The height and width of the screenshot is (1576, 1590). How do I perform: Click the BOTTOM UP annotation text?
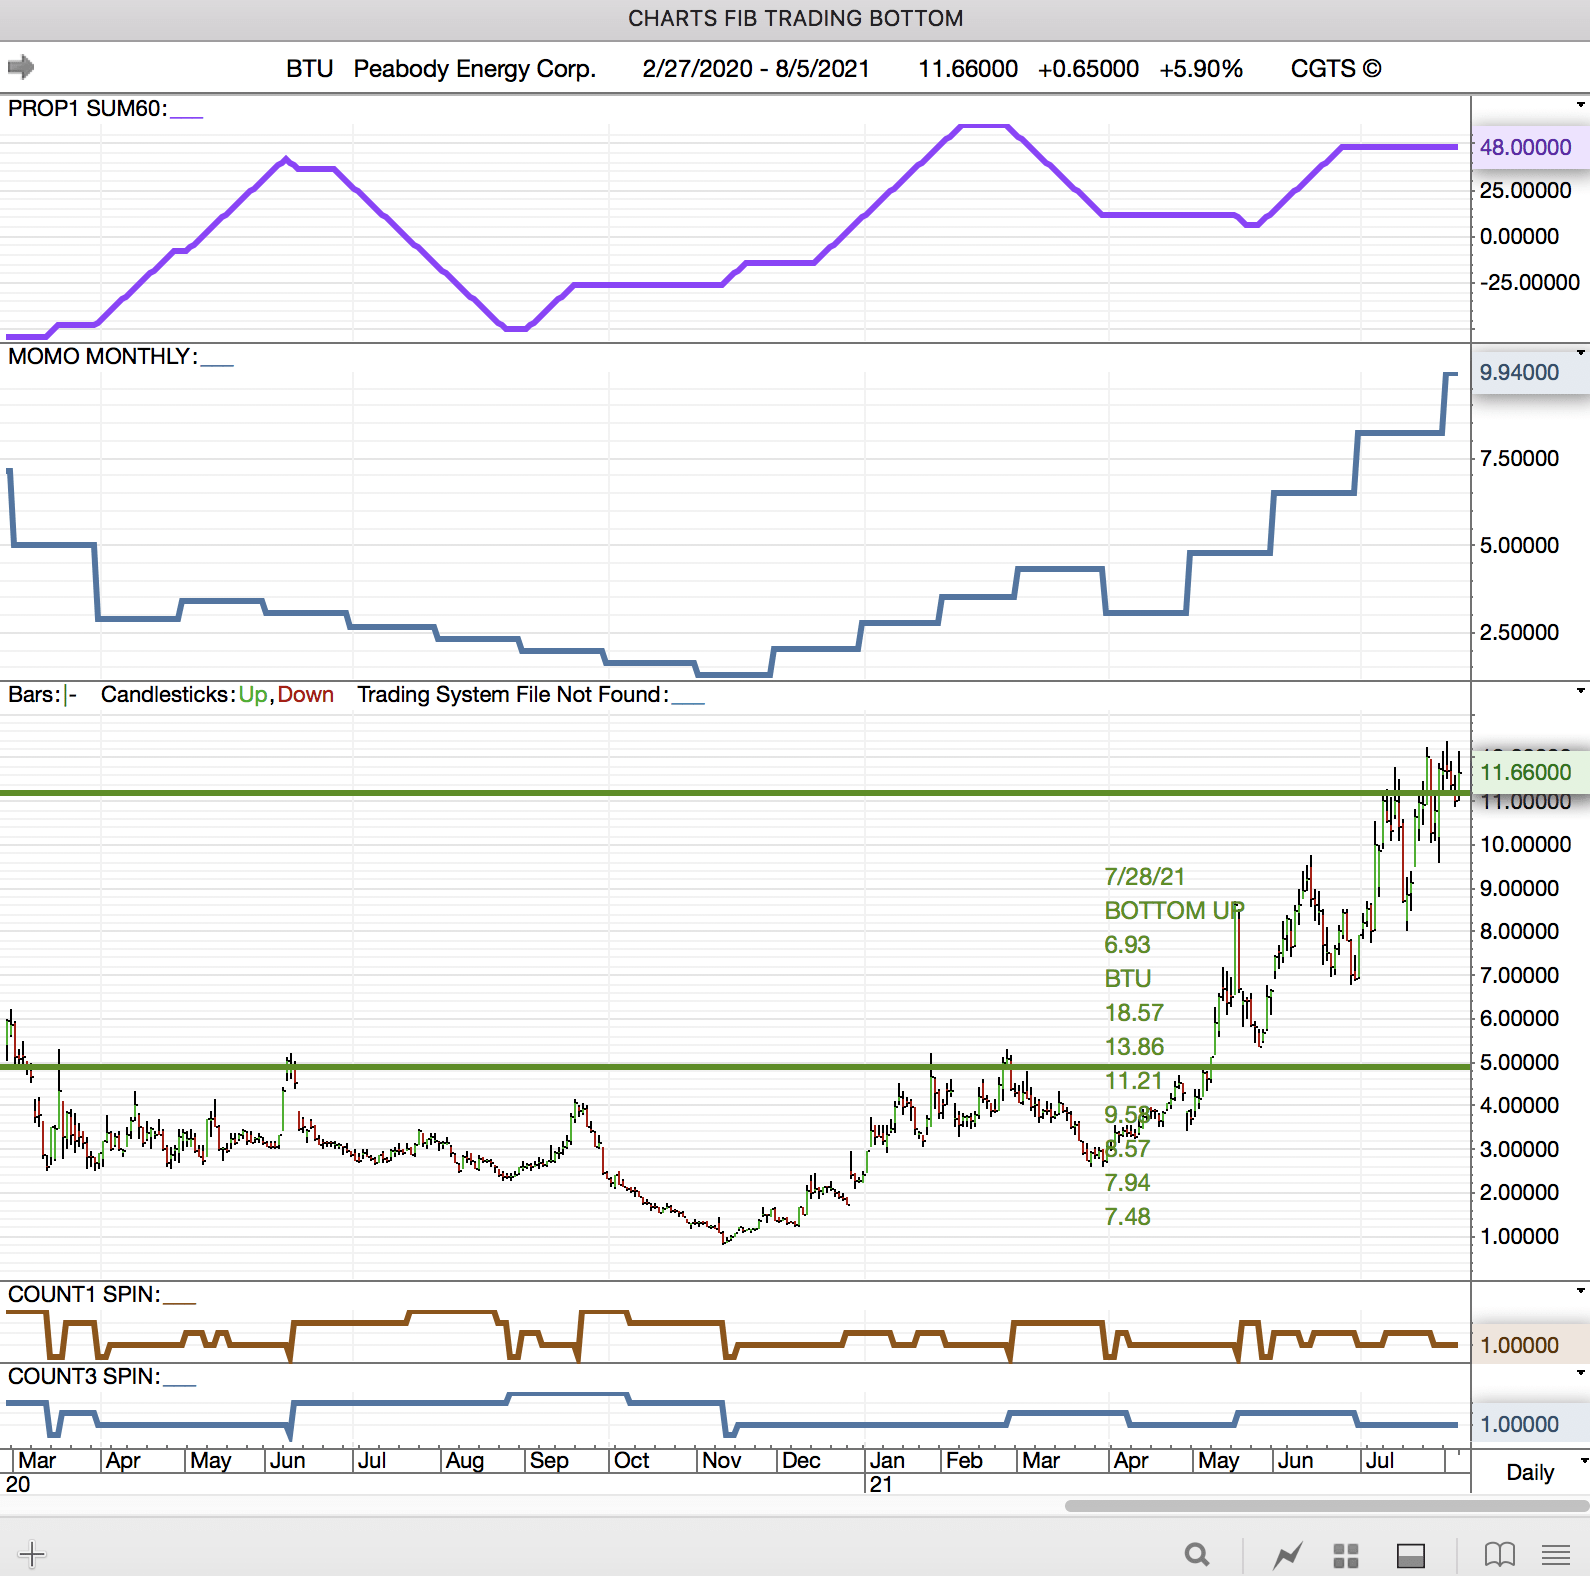point(1174,911)
